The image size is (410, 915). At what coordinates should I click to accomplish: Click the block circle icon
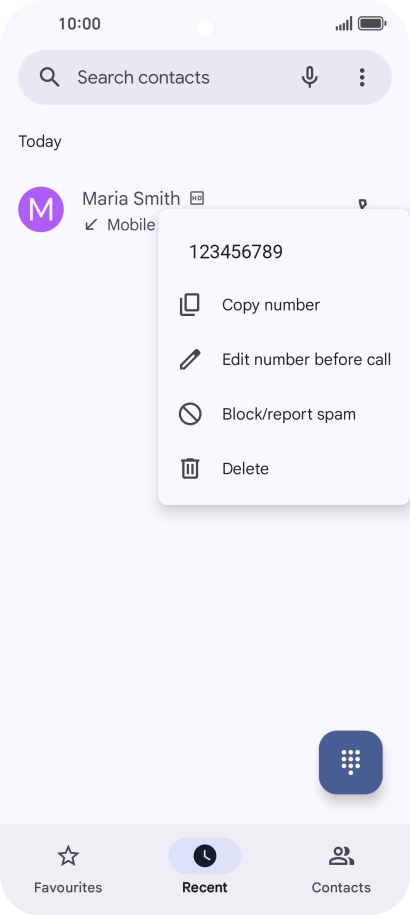[190, 414]
